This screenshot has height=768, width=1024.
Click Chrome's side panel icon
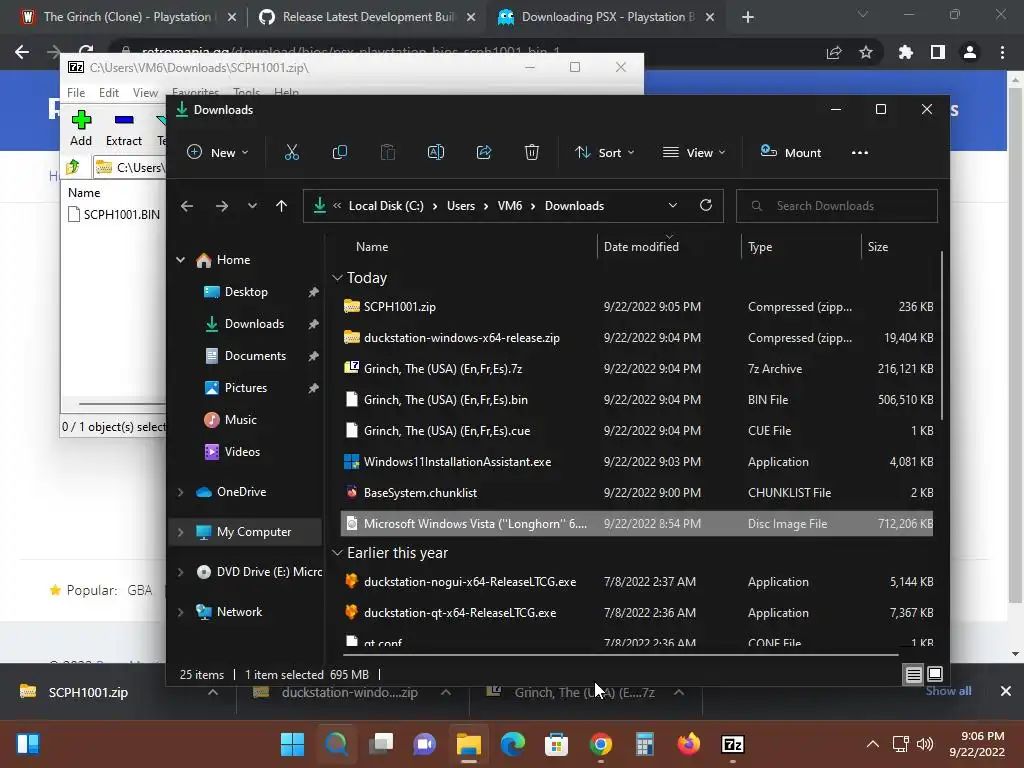[x=938, y=52]
